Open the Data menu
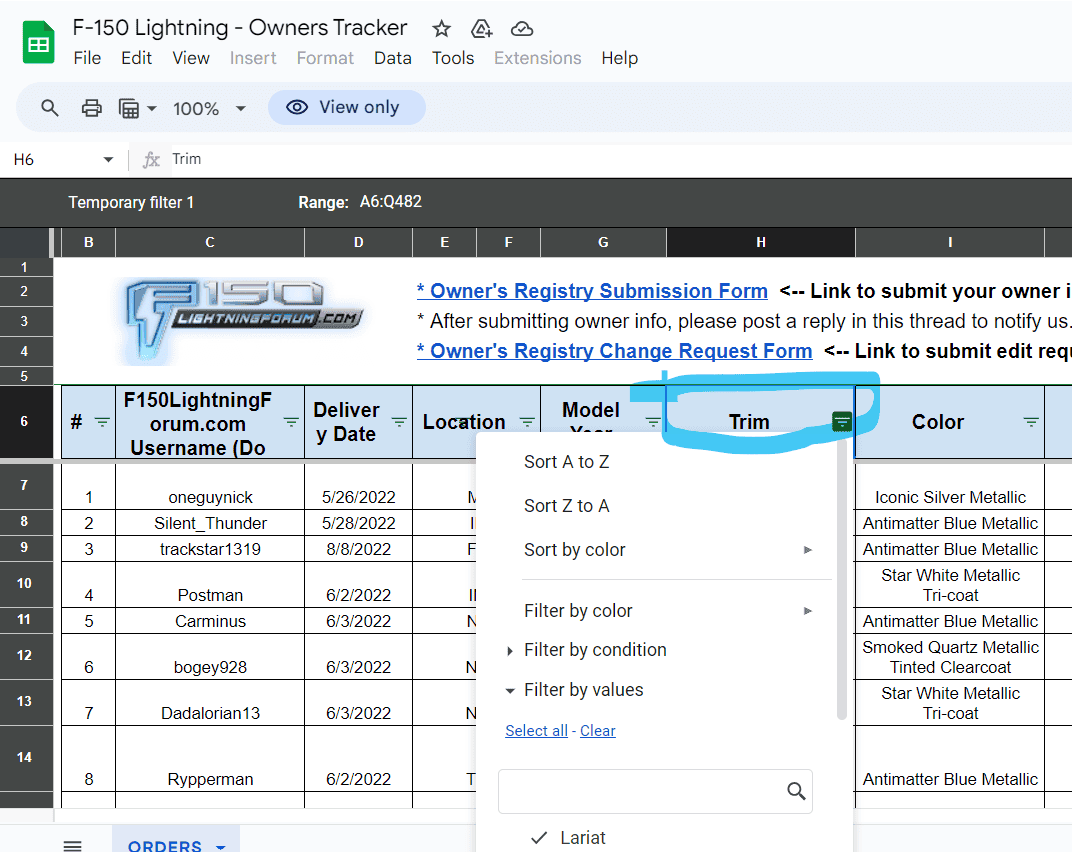1072x852 pixels. [x=392, y=58]
